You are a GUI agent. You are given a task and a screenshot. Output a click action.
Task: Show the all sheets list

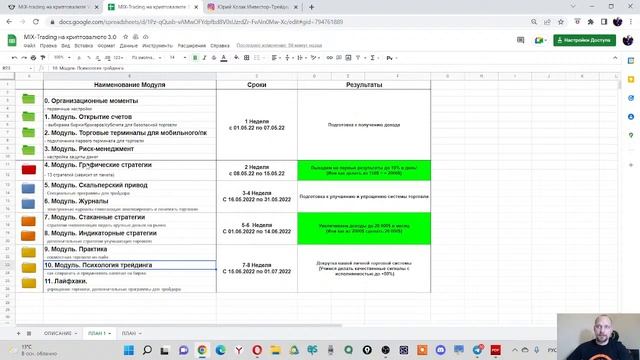[29, 333]
